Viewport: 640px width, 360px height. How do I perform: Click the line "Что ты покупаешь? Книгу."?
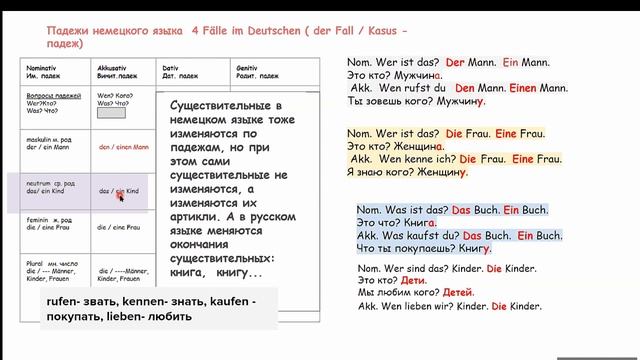coord(424,248)
